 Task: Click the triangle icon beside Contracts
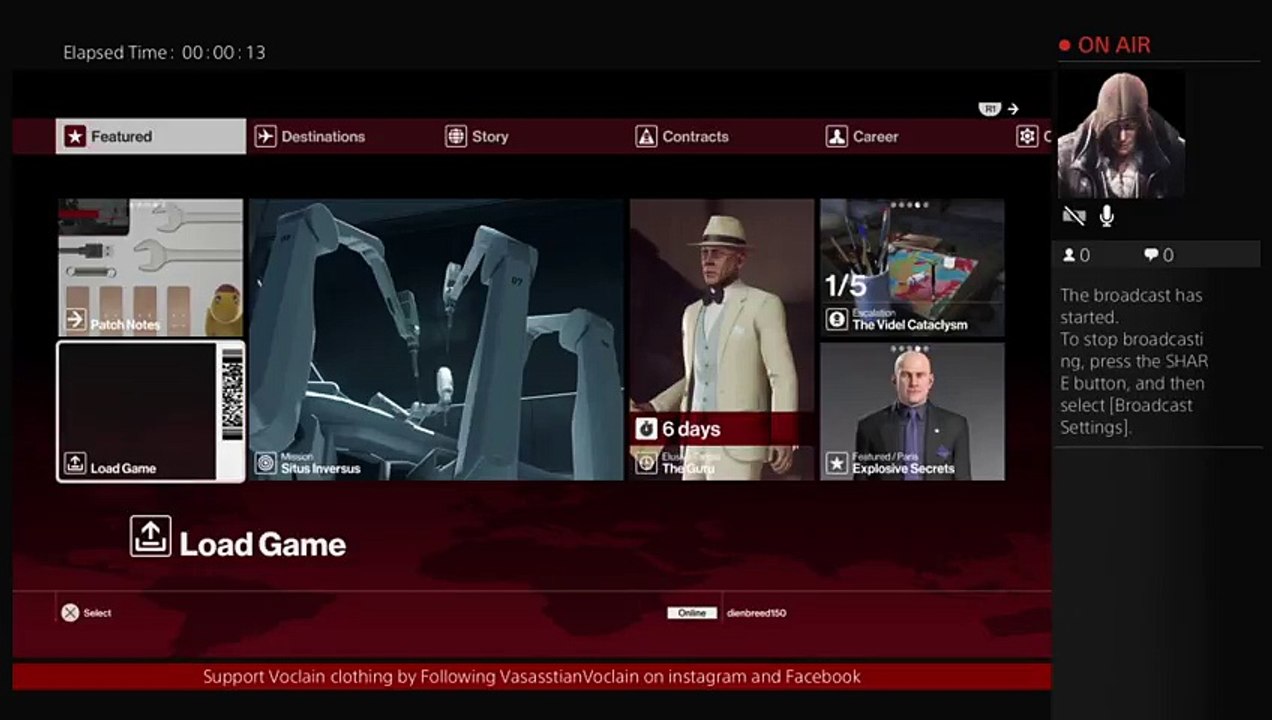coord(647,136)
